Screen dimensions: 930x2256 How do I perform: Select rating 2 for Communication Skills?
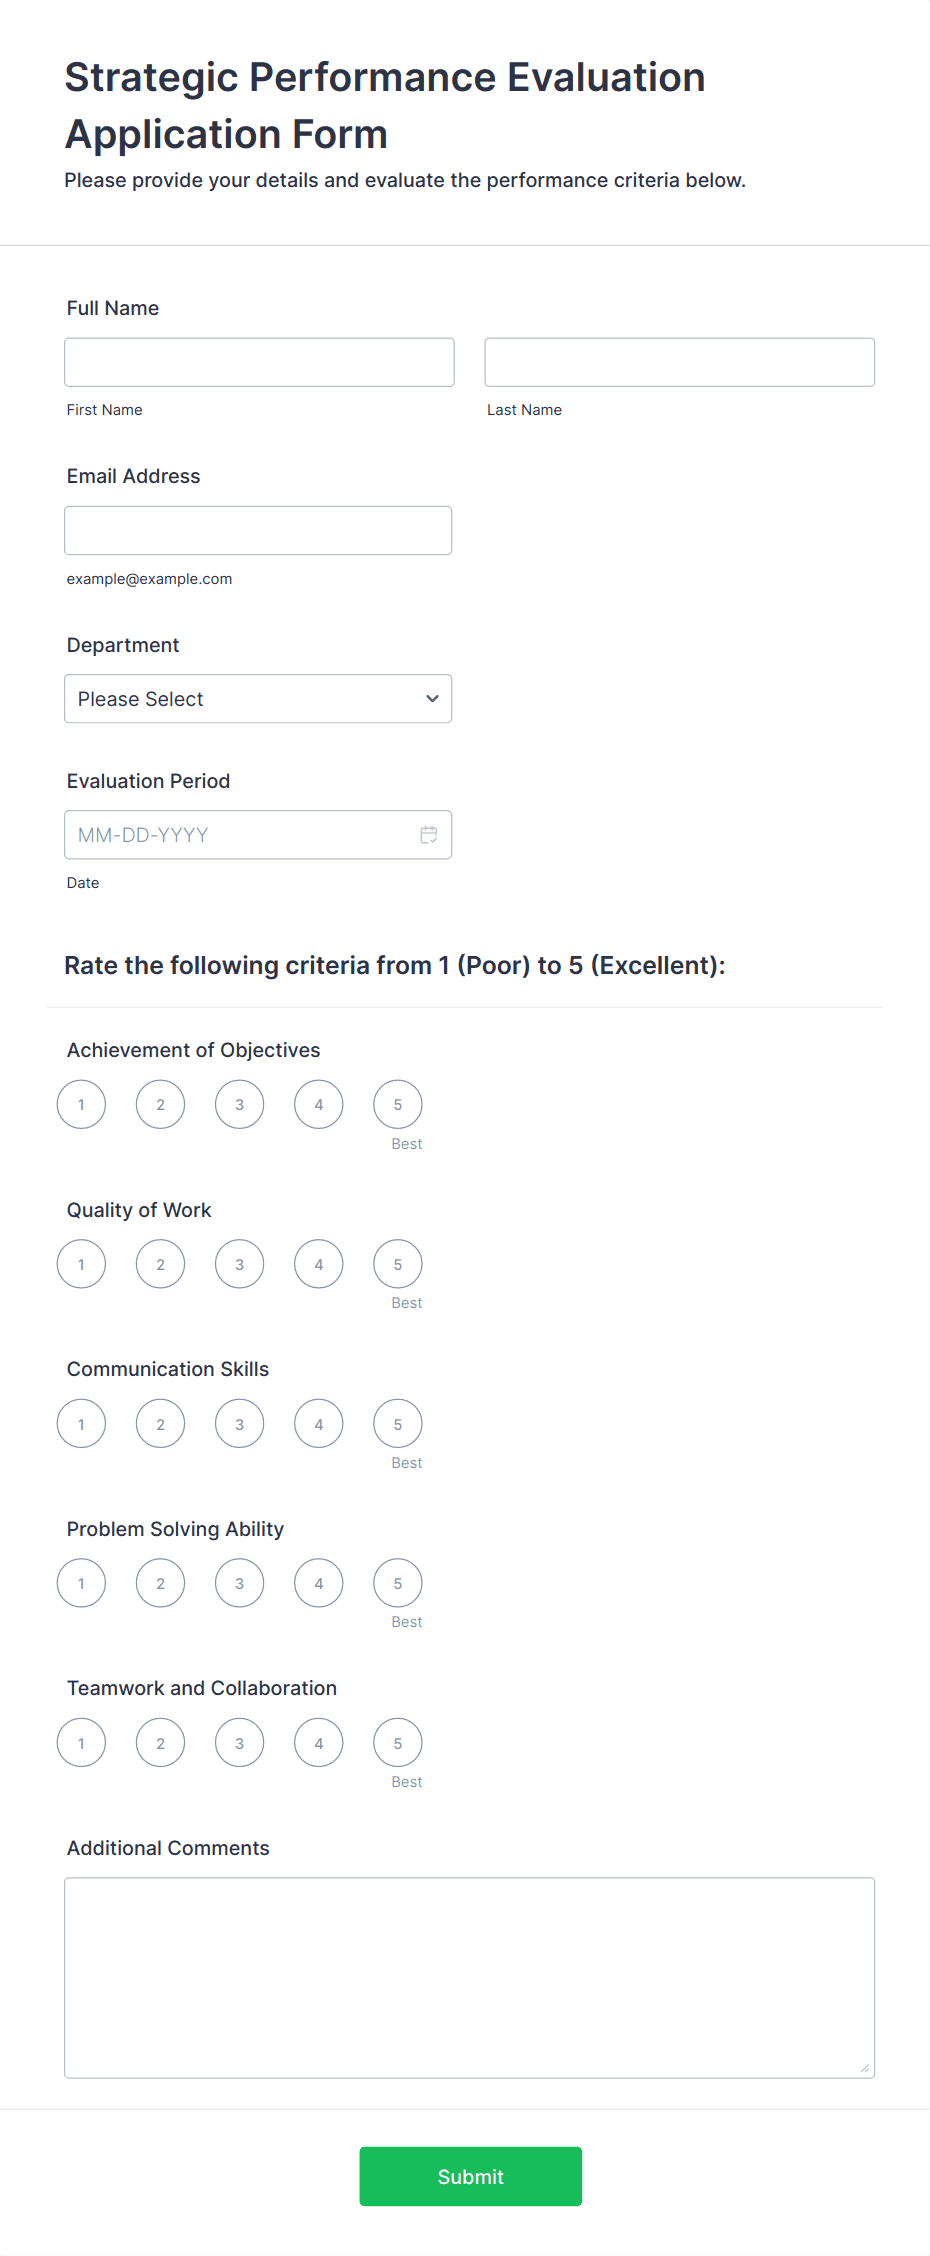pos(161,1424)
